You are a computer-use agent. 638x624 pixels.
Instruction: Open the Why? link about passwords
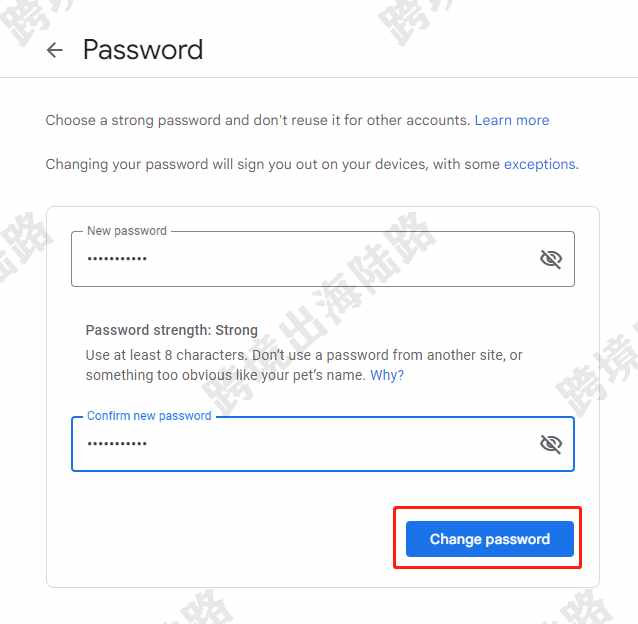(387, 375)
